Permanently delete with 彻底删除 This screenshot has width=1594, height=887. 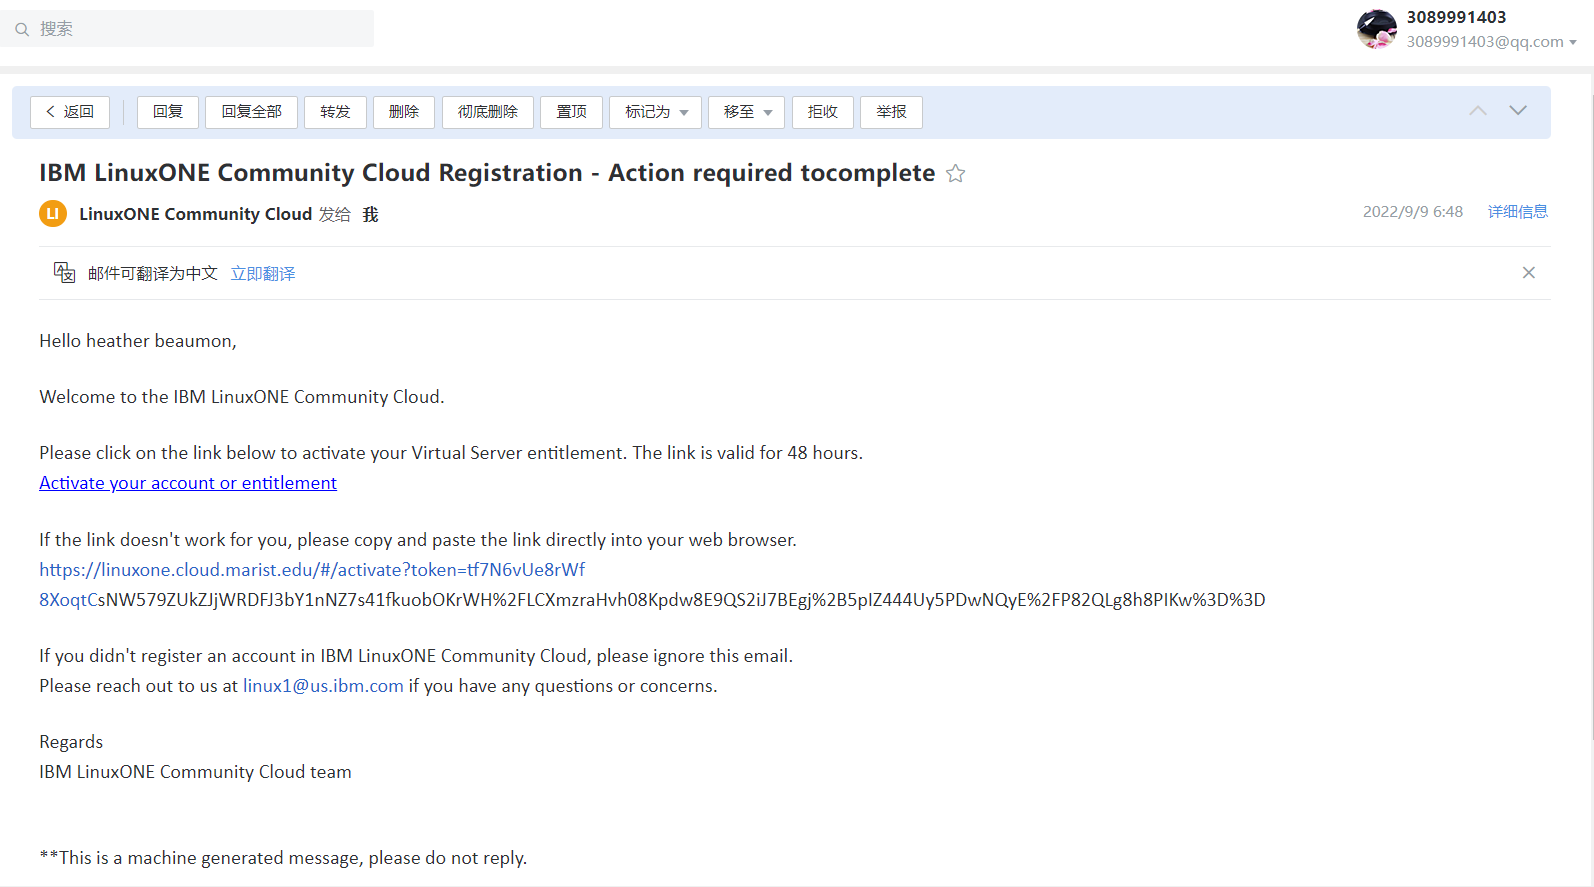pos(488,112)
